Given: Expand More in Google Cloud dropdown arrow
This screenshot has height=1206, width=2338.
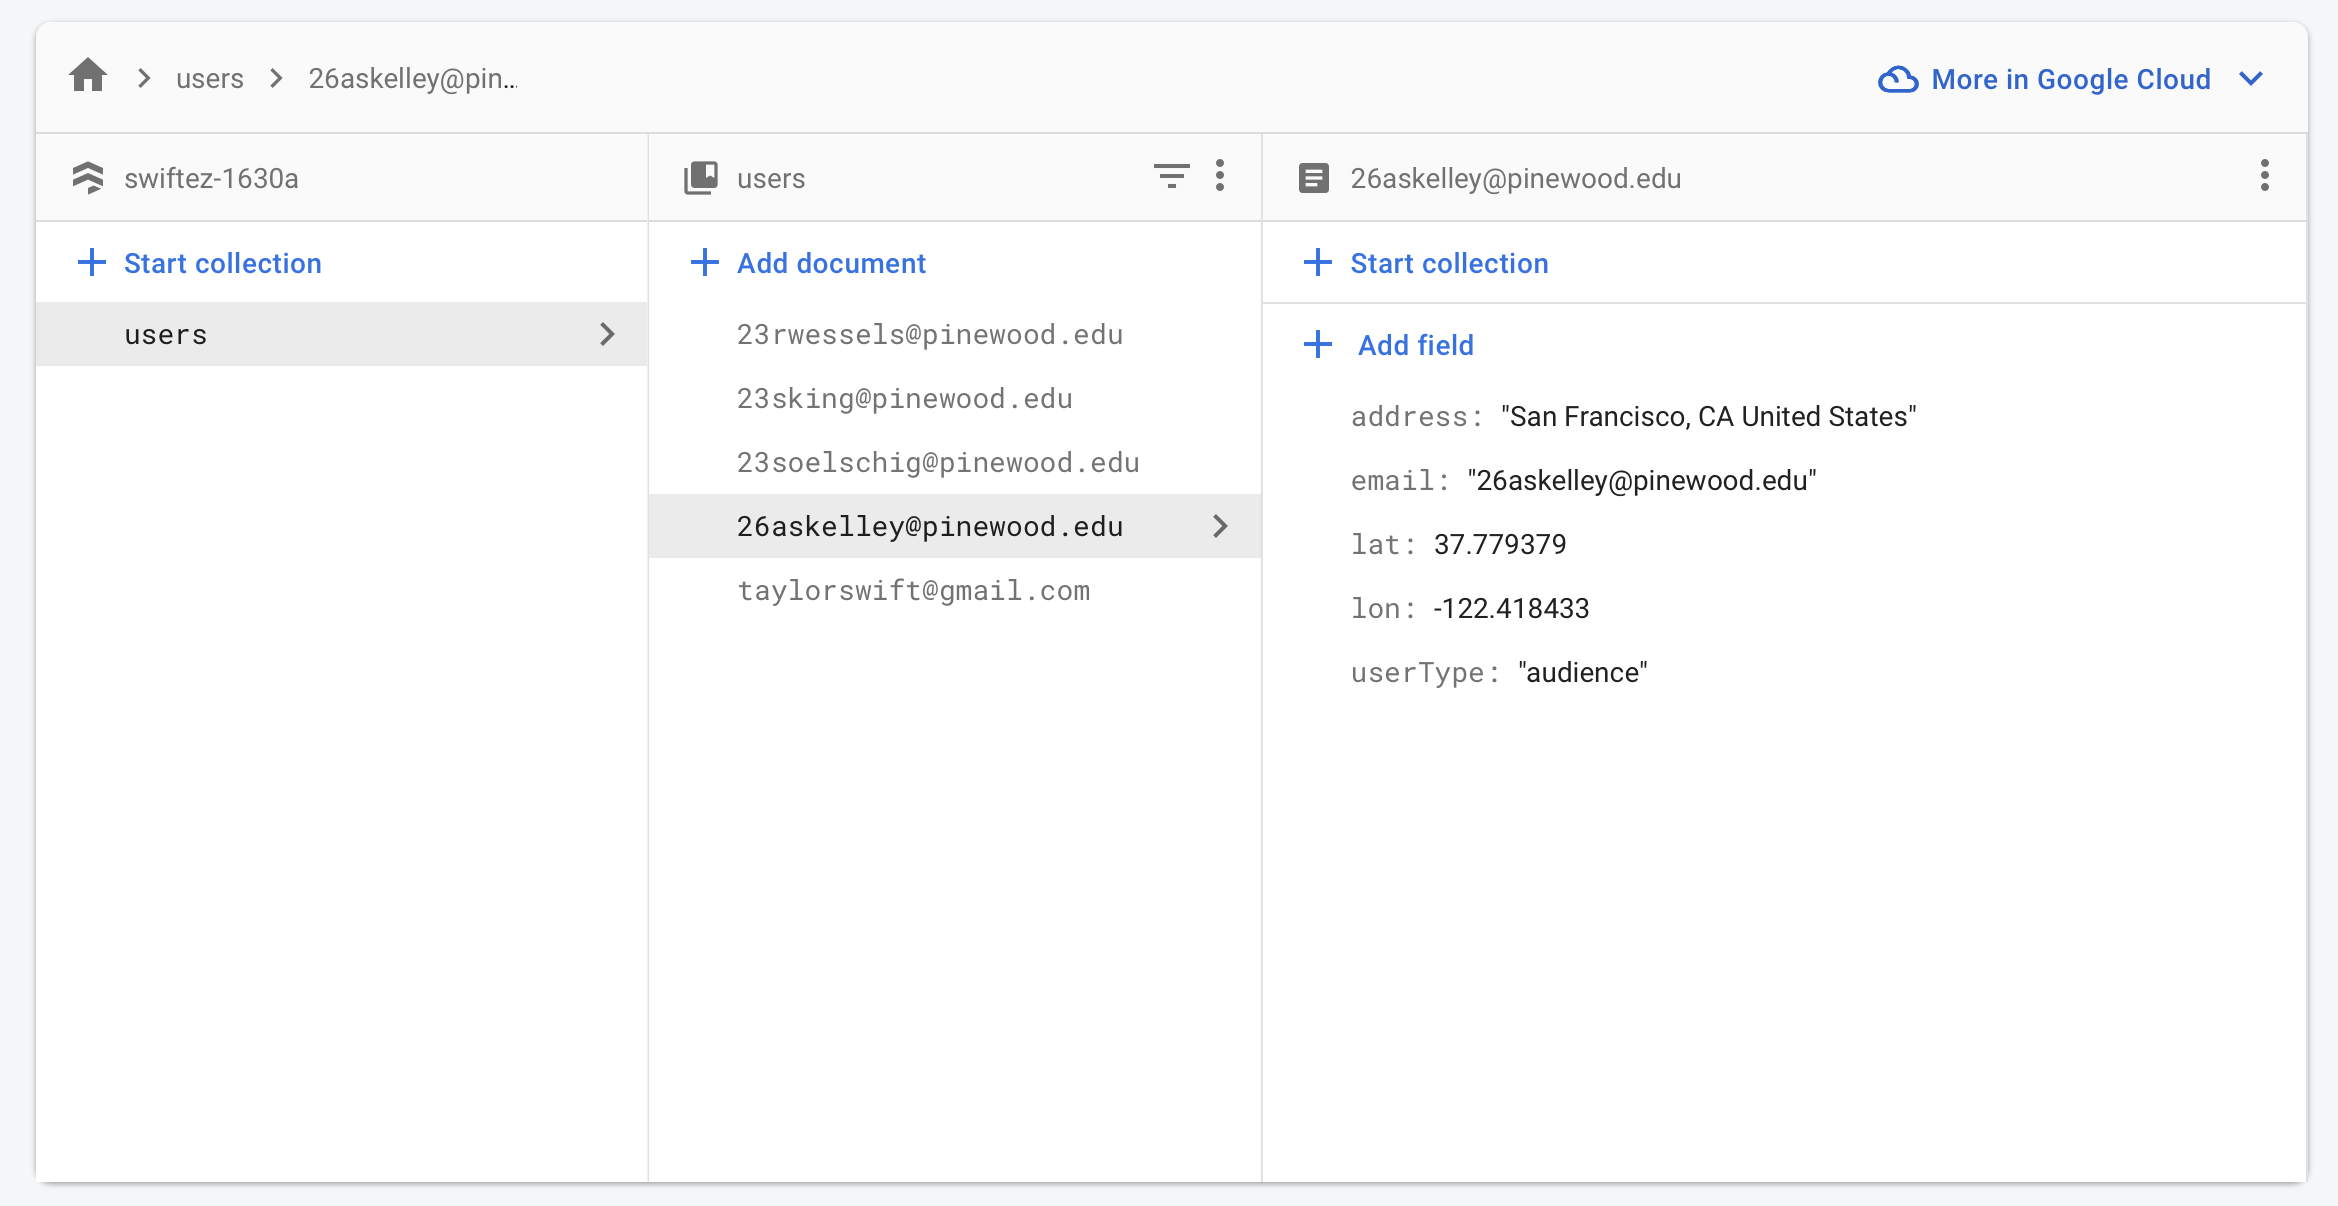Looking at the screenshot, I should coord(2251,79).
